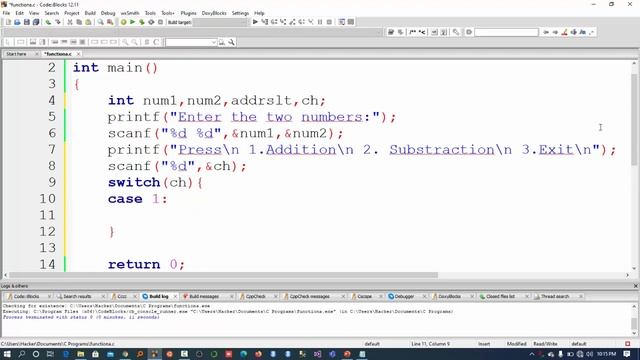The image size is (640, 360).
Task: Abort build toolbar icon
Action: click(x=160, y=22)
